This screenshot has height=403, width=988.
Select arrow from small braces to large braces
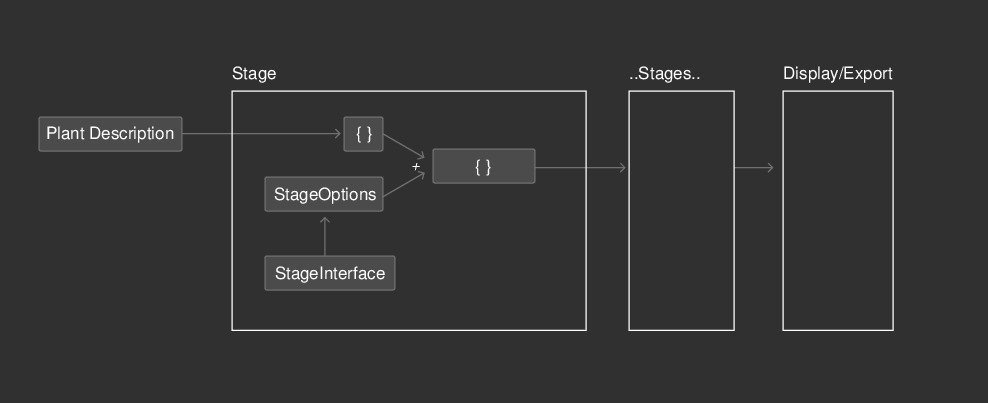pyautogui.click(x=404, y=147)
